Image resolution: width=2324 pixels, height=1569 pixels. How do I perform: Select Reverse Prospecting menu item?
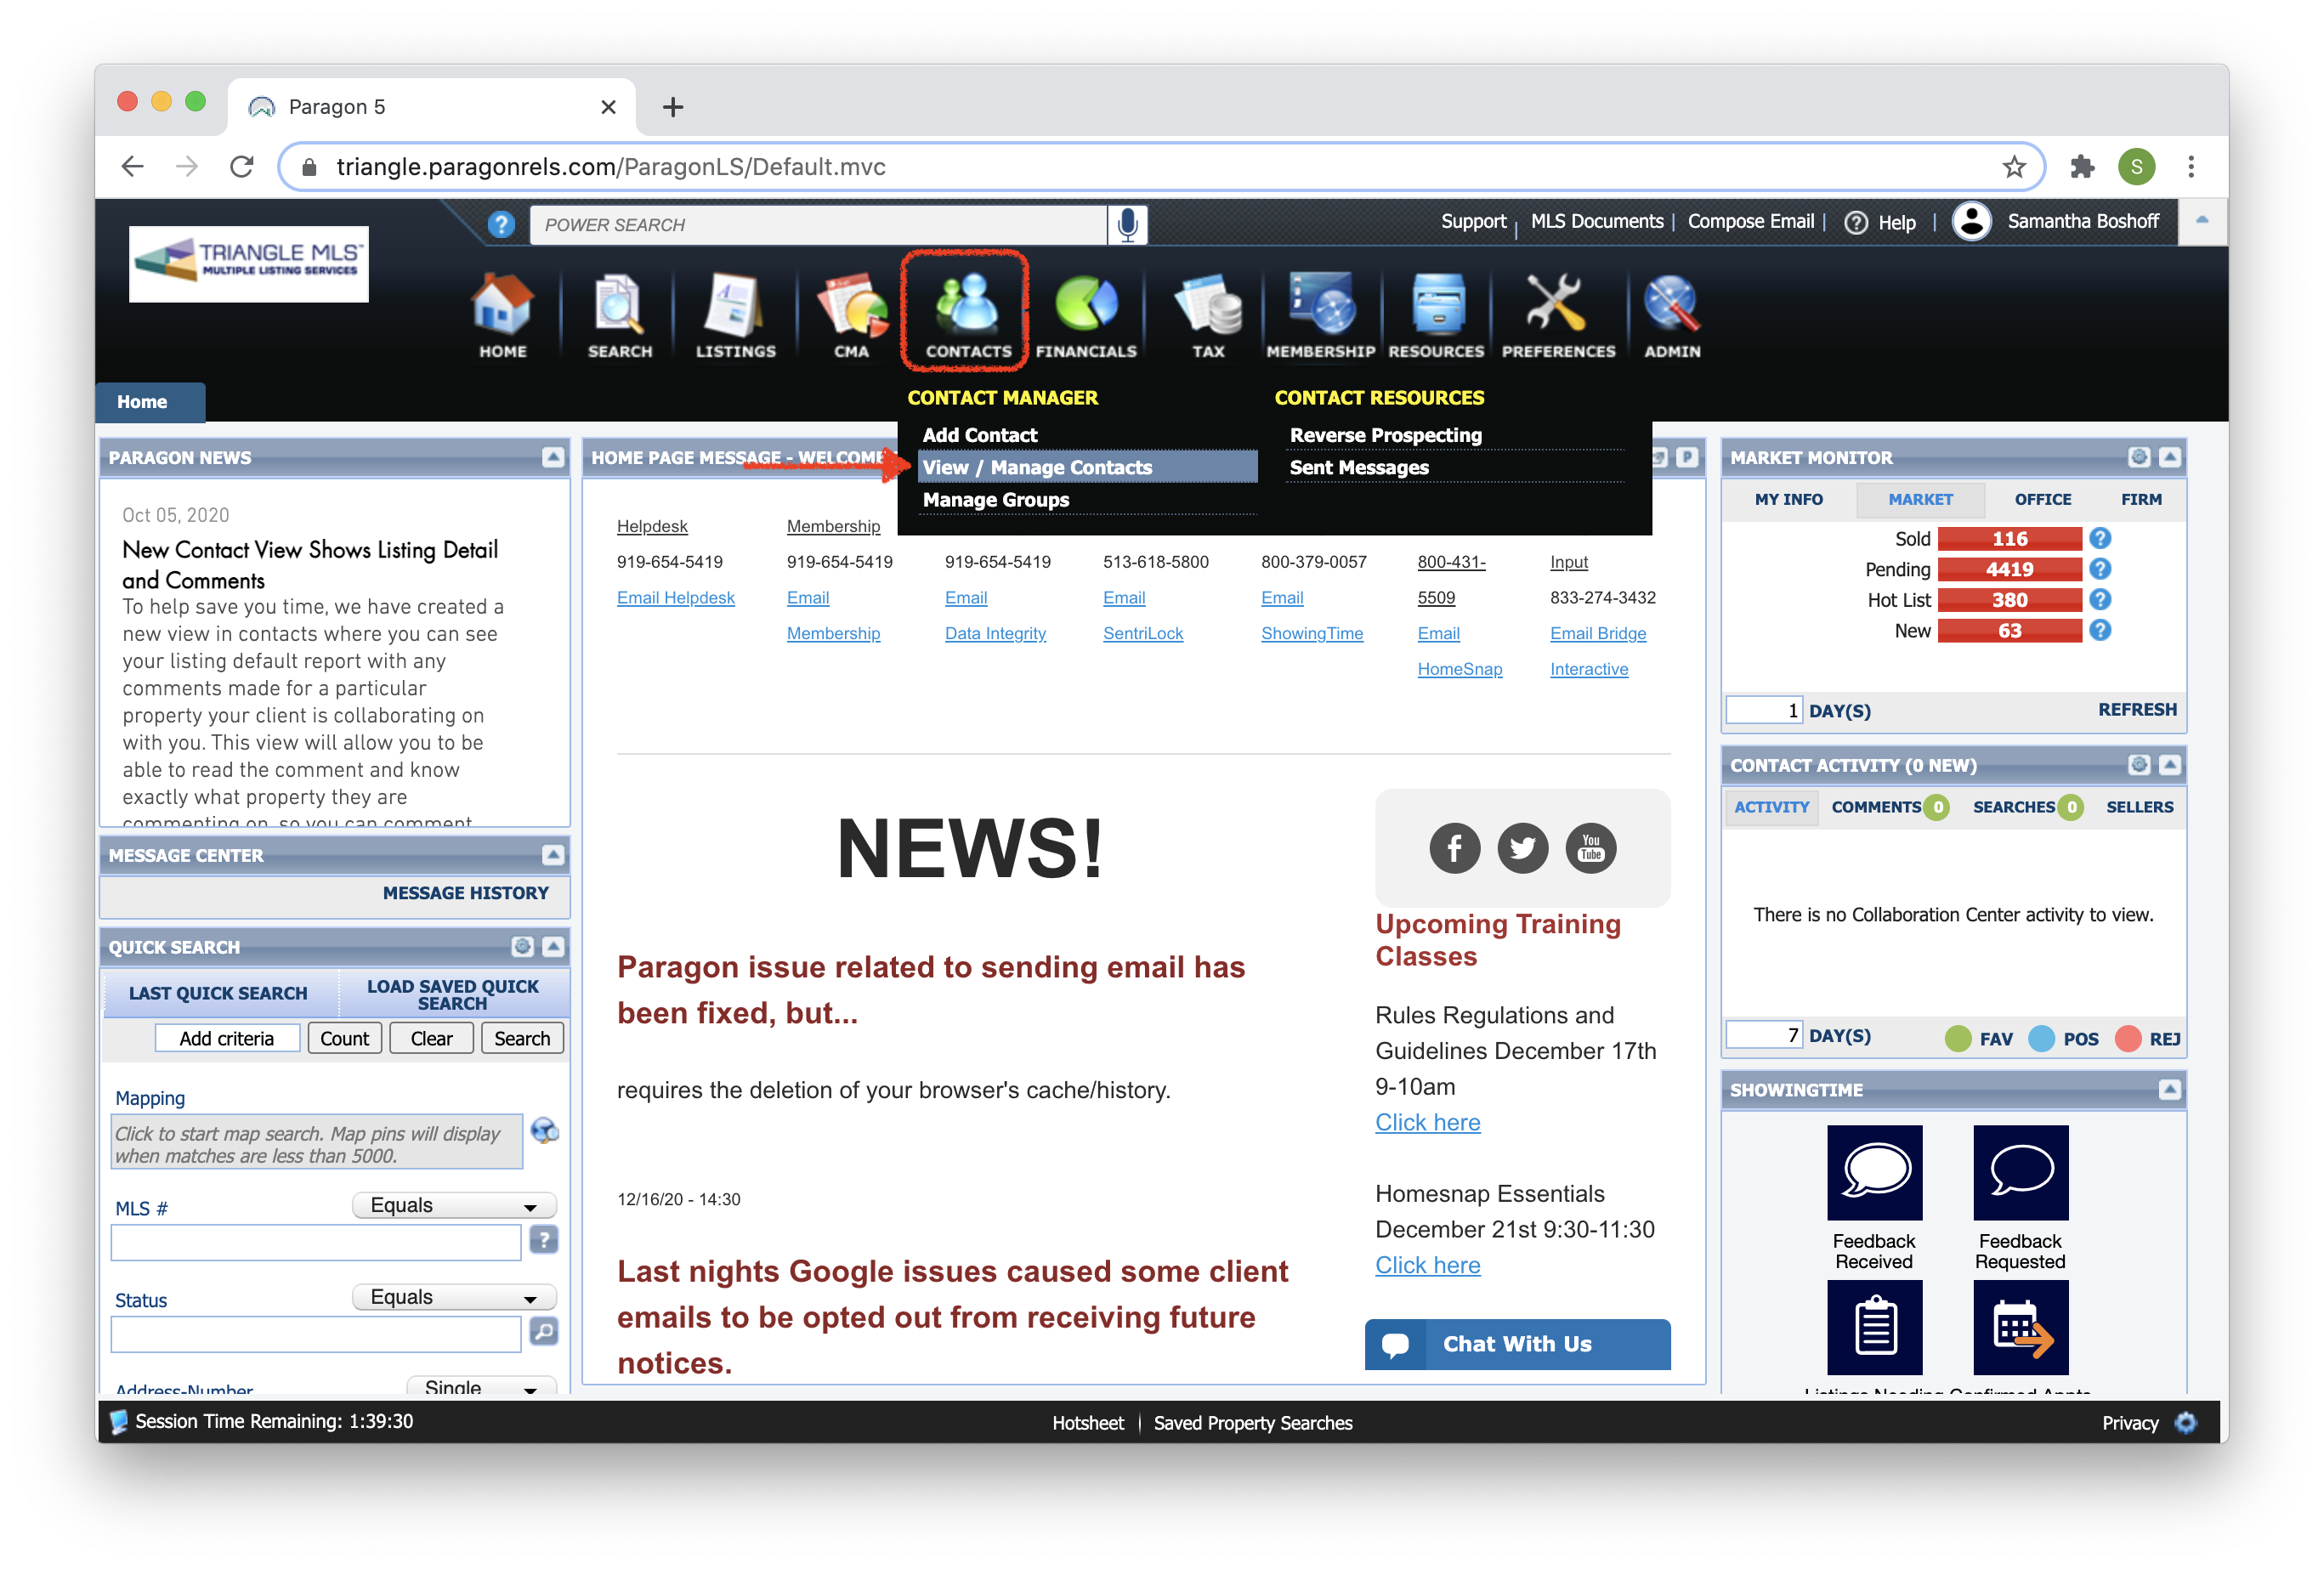[1385, 435]
